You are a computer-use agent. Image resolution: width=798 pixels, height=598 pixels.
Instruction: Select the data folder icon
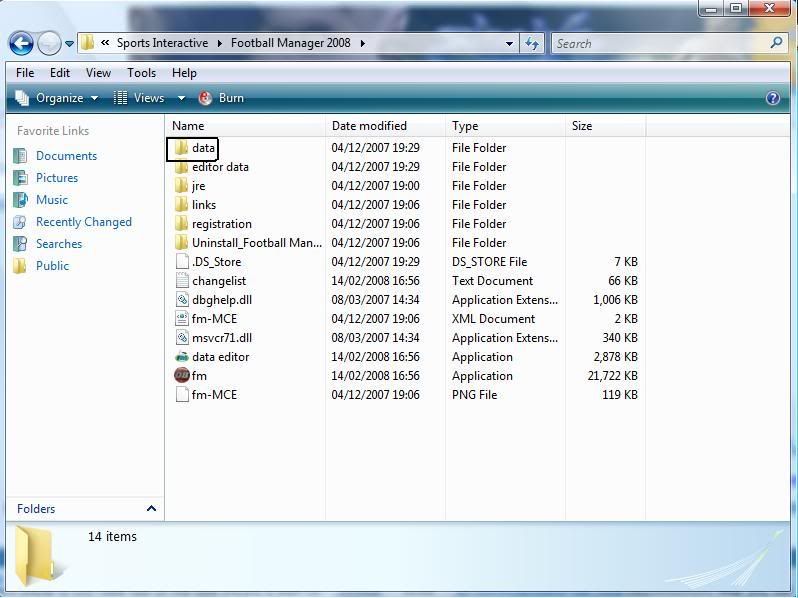point(181,148)
